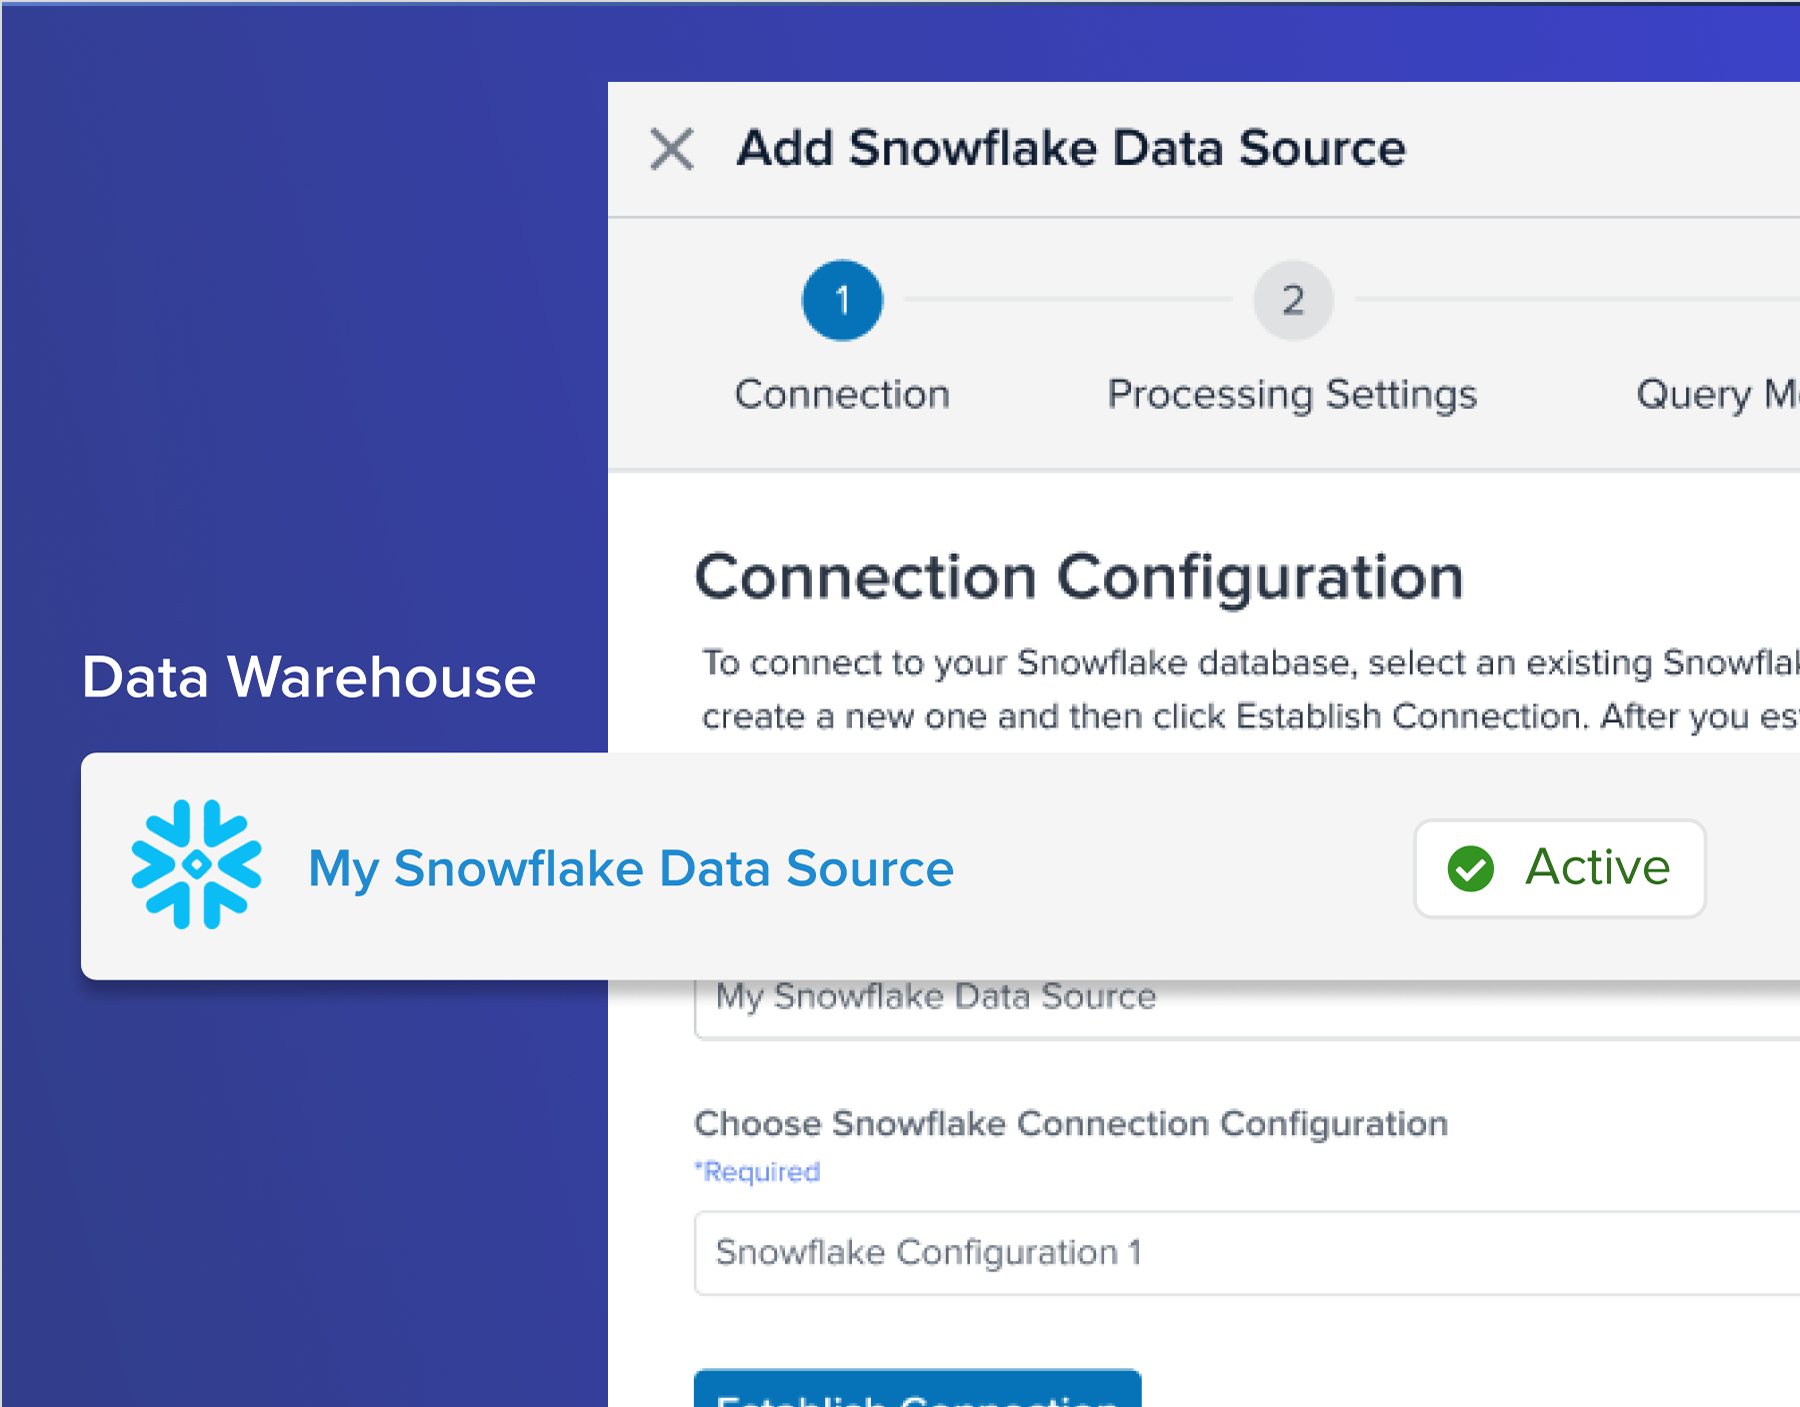Open My Snowflake Data Source link

click(x=631, y=868)
